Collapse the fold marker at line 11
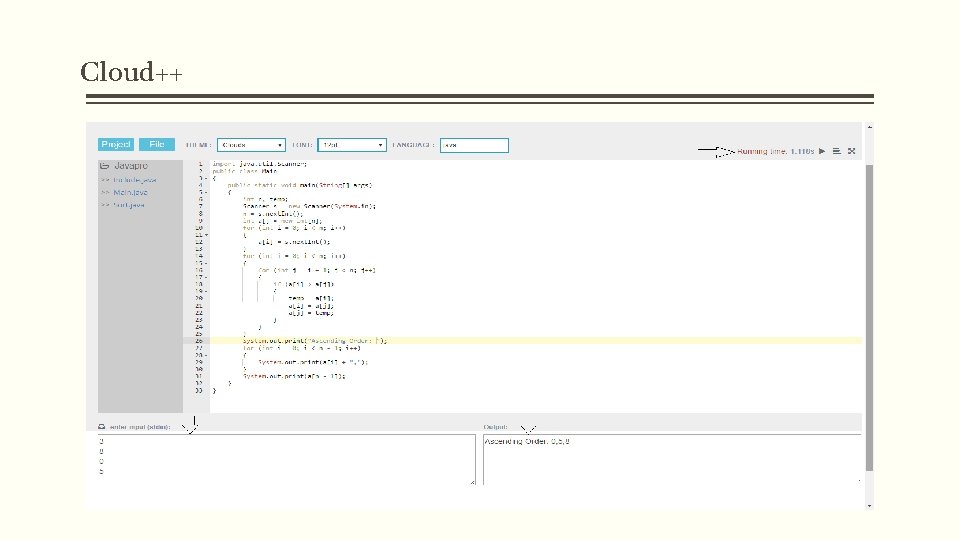This screenshot has width=960, height=540. [x=206, y=234]
